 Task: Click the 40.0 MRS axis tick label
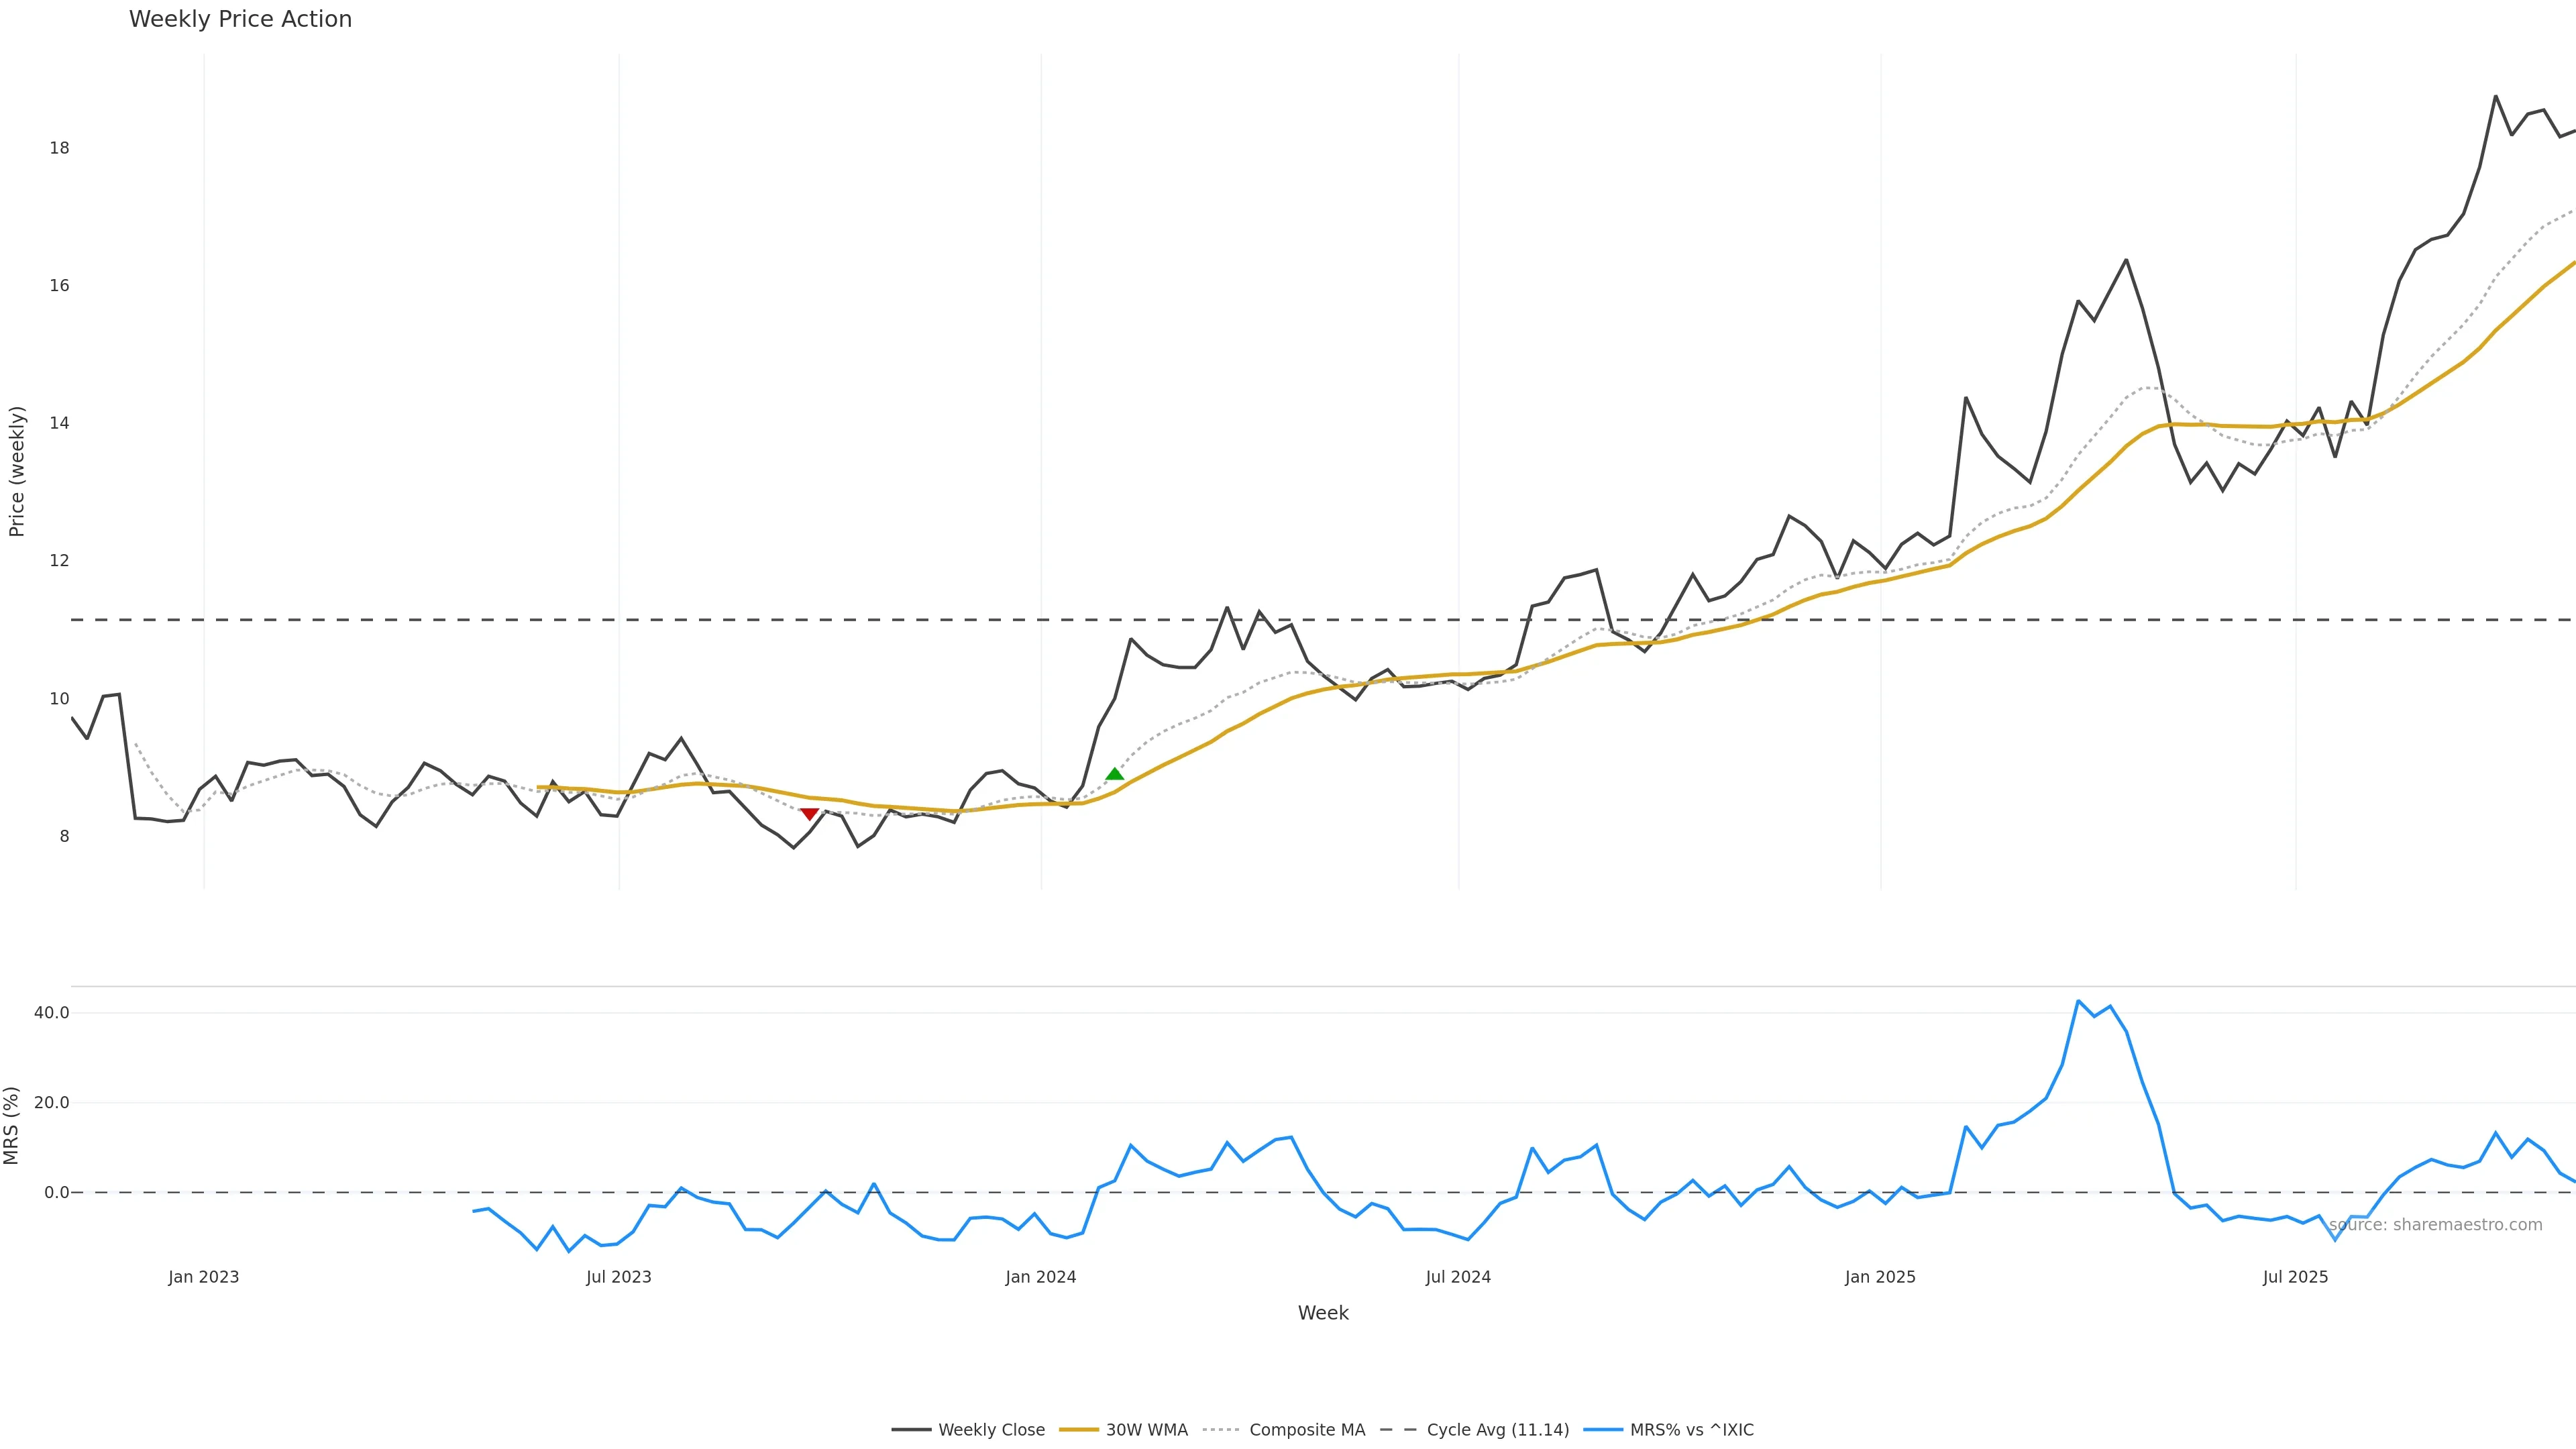point(52,1013)
